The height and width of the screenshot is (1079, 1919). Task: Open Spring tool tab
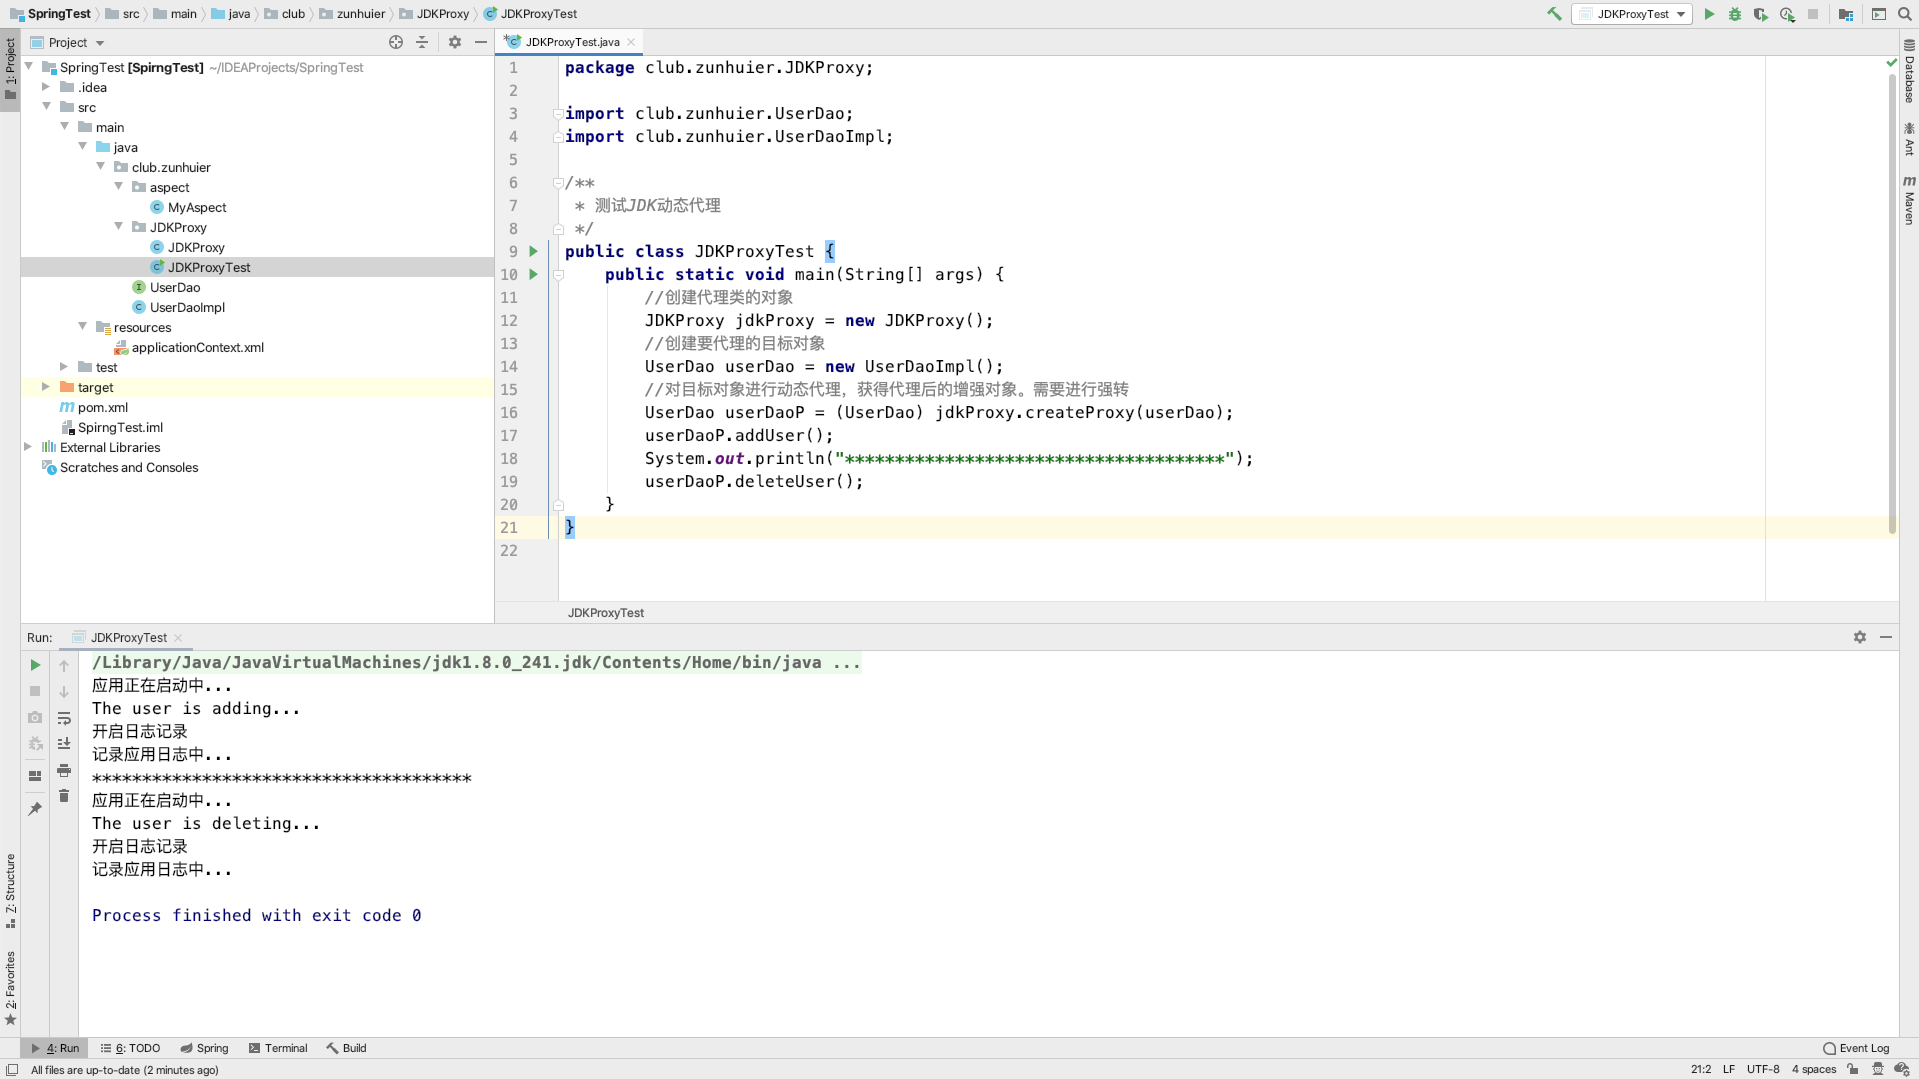(204, 1048)
